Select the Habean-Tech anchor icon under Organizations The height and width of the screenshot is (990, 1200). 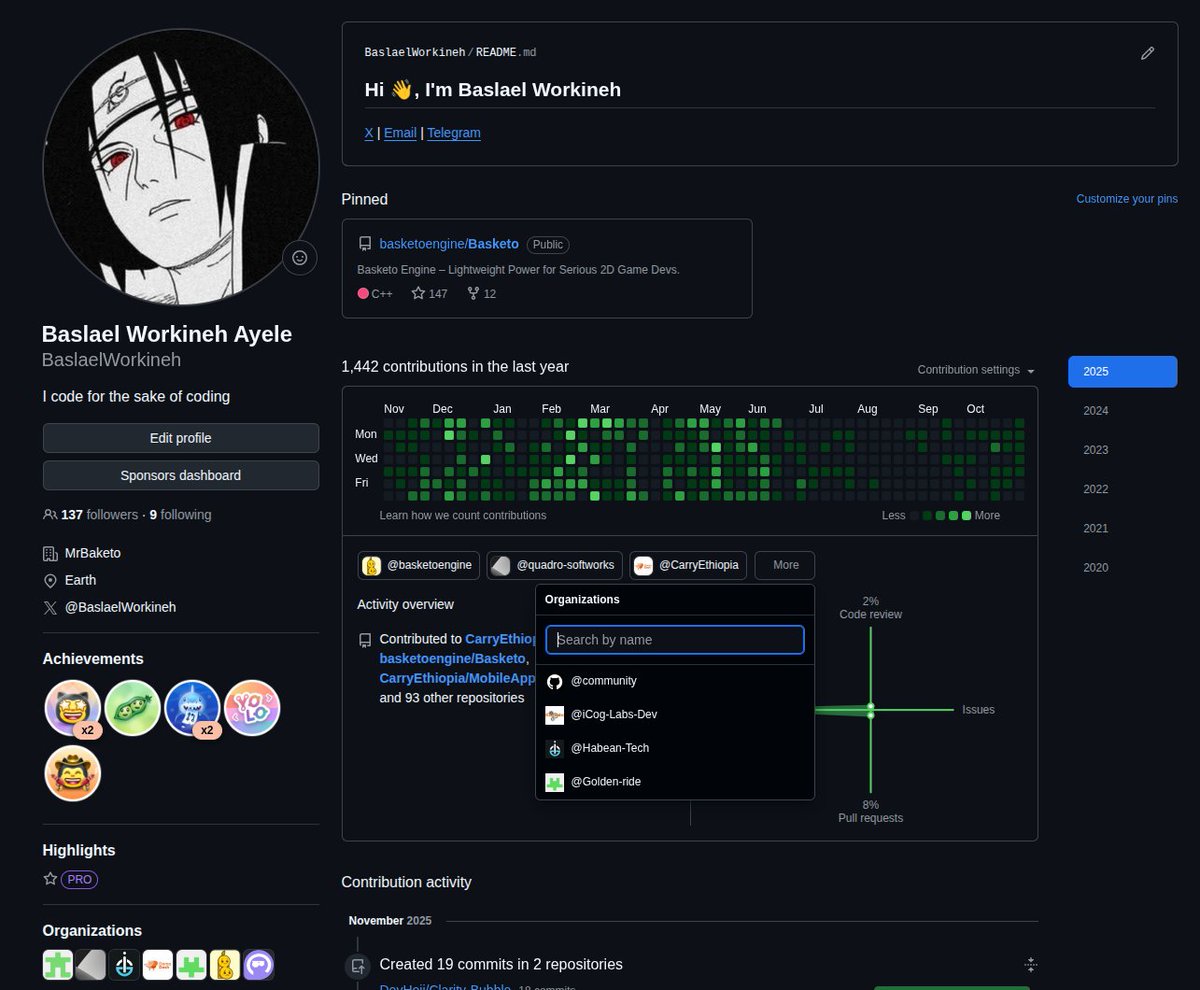(x=555, y=748)
